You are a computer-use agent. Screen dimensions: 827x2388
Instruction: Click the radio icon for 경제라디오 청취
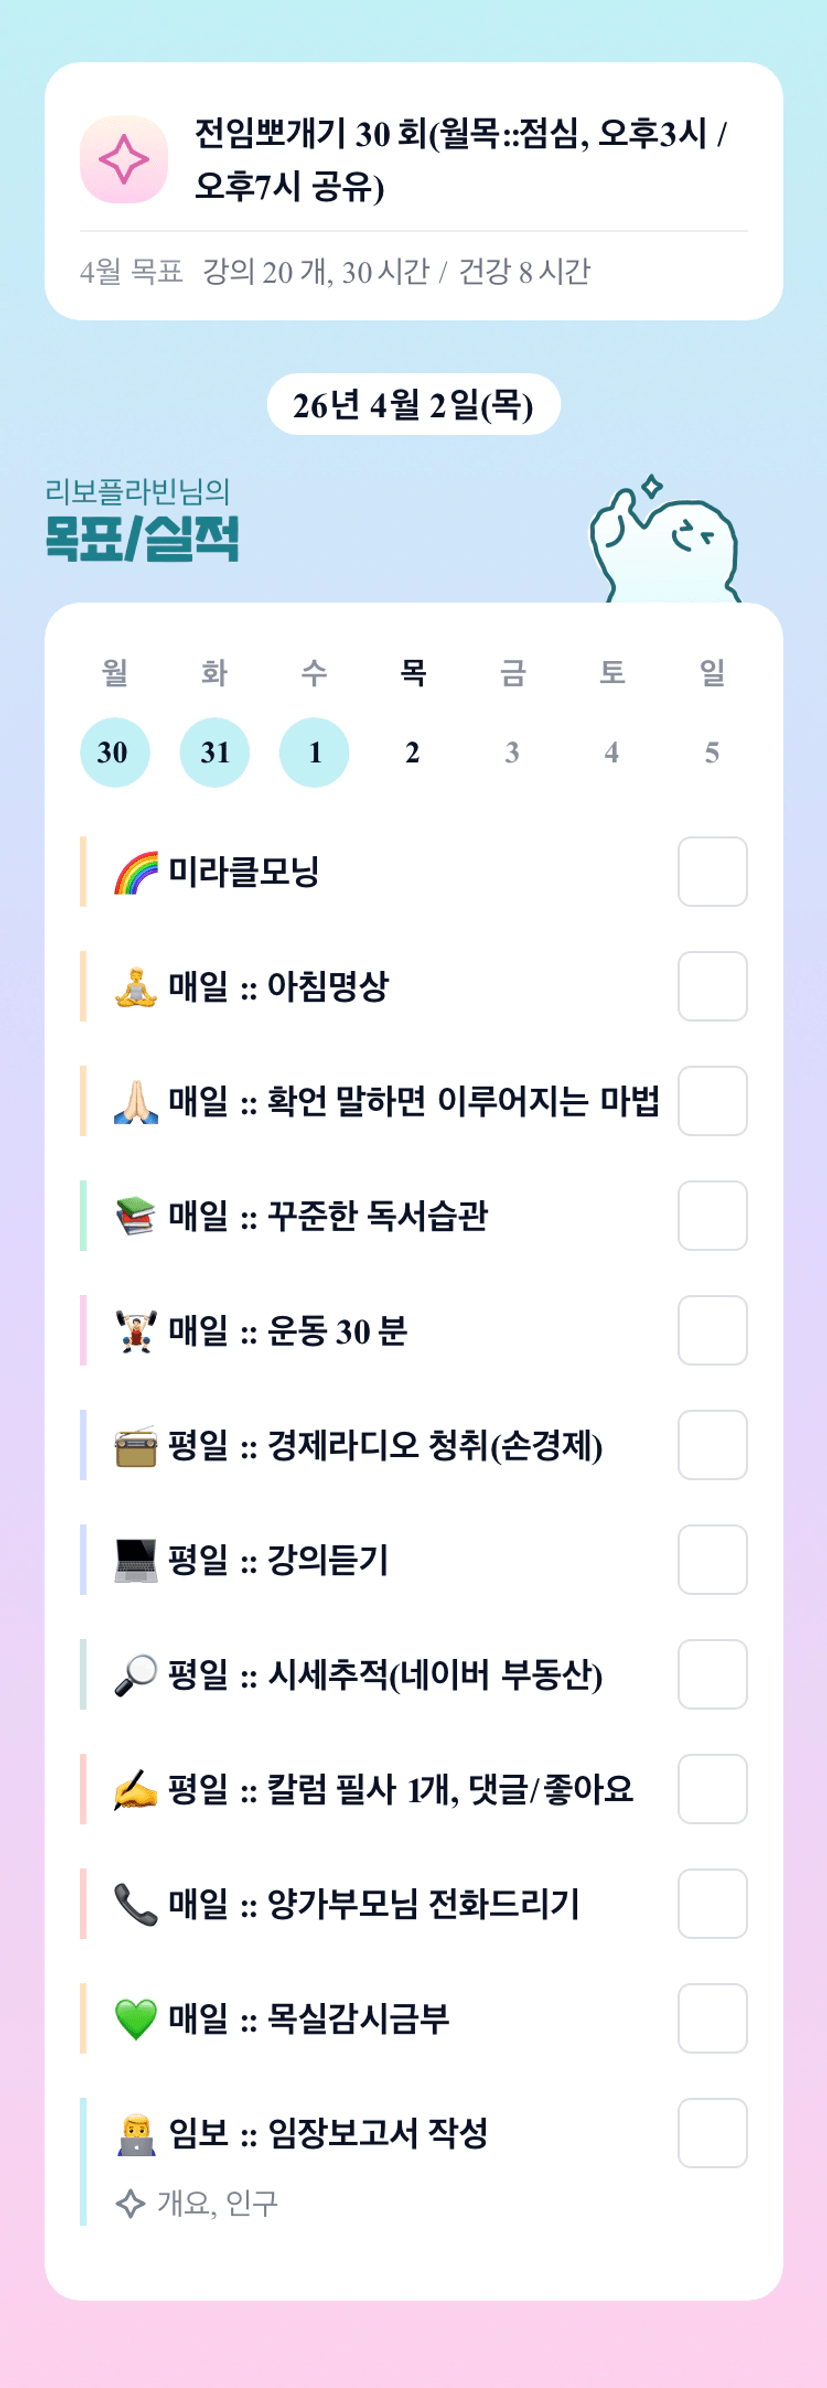coord(136,1446)
